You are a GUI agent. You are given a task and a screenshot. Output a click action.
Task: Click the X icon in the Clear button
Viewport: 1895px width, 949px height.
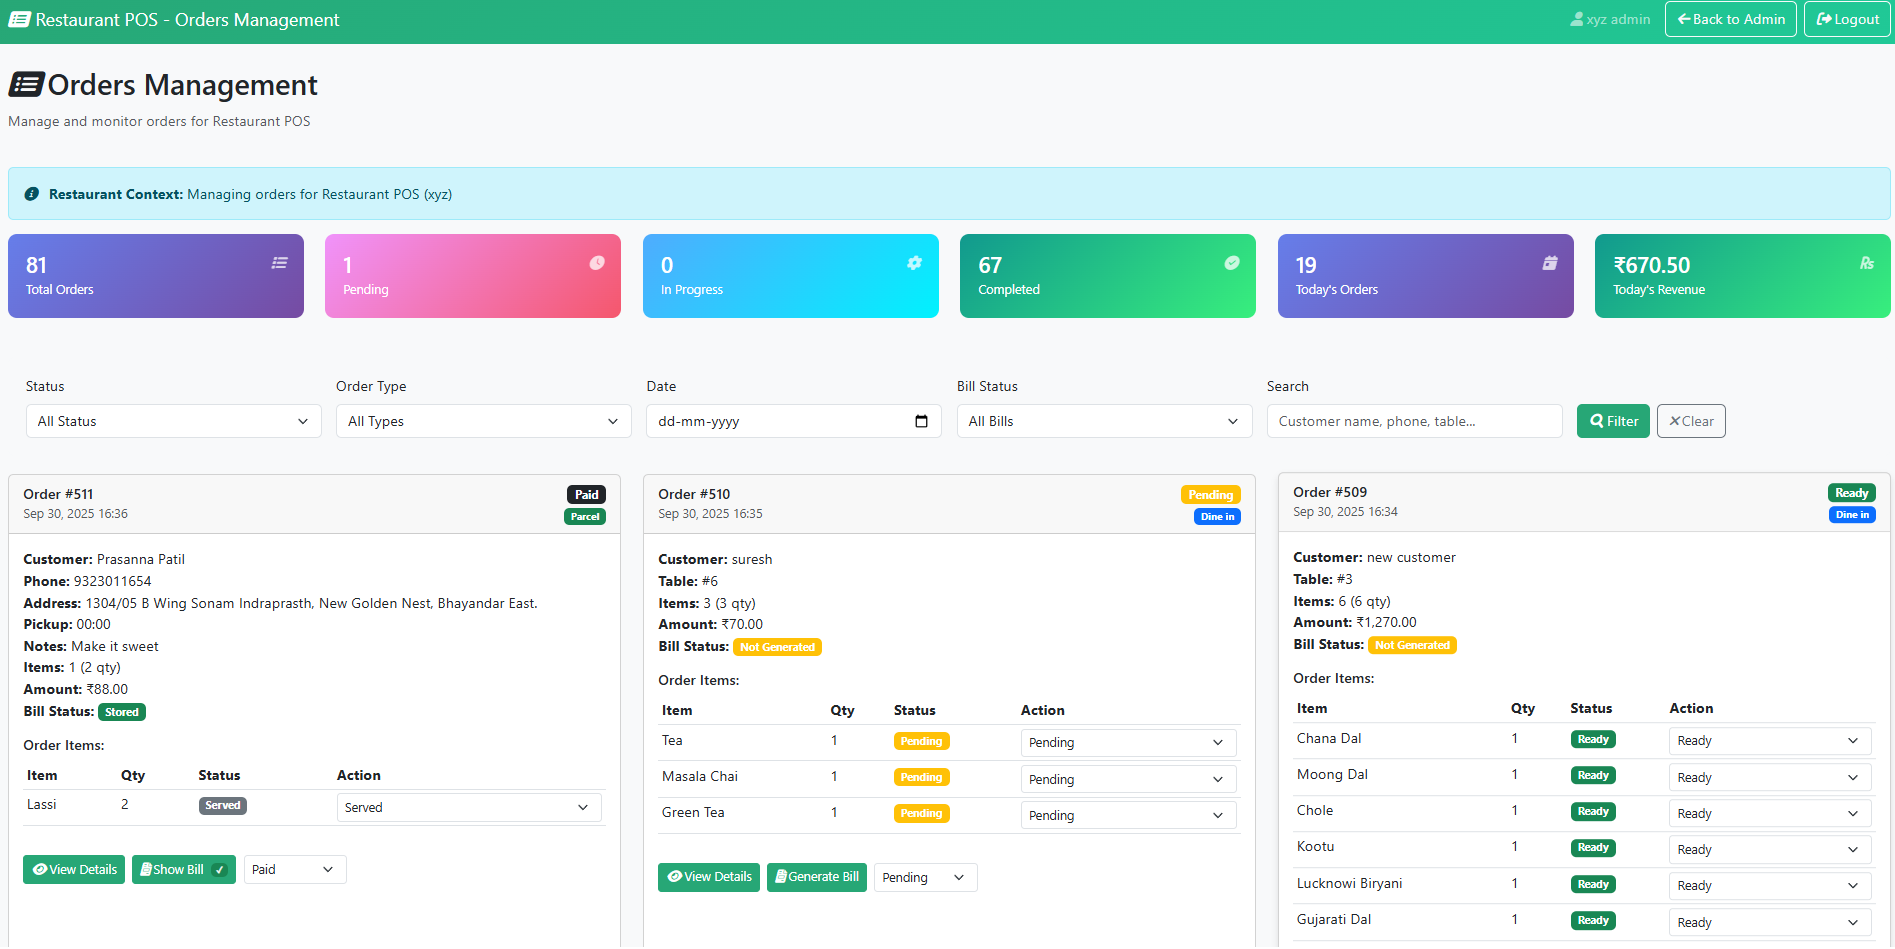click(x=1676, y=421)
